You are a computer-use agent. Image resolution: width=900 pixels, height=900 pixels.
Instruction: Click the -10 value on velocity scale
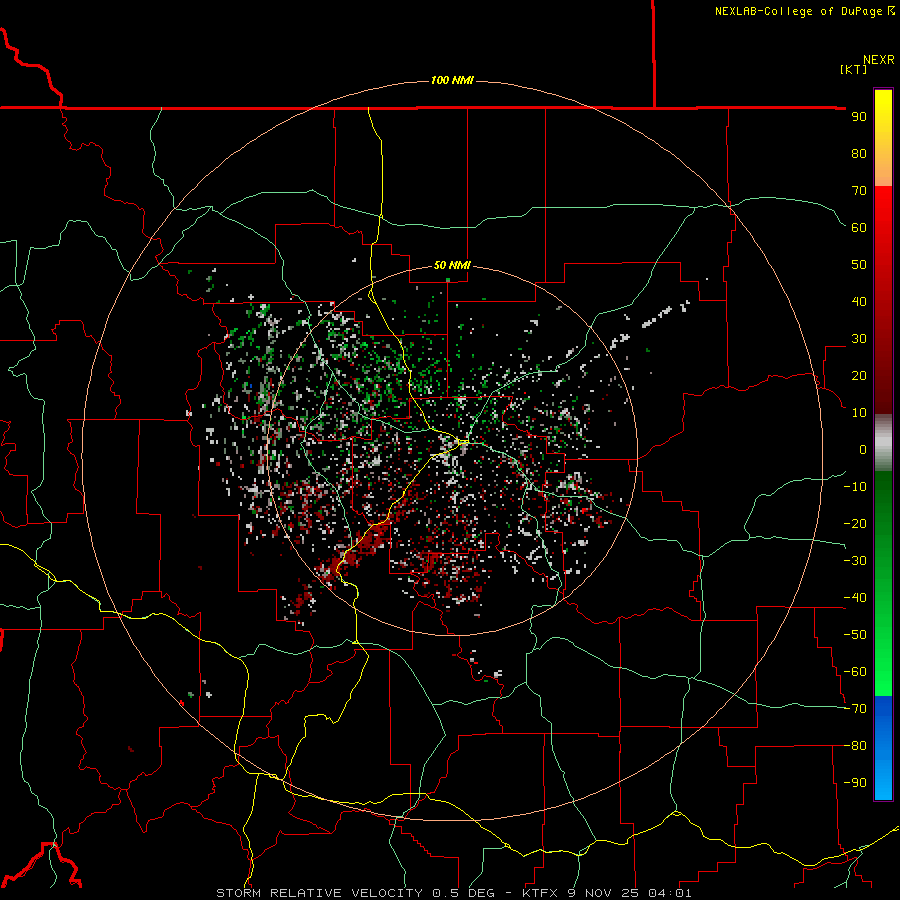click(855, 487)
